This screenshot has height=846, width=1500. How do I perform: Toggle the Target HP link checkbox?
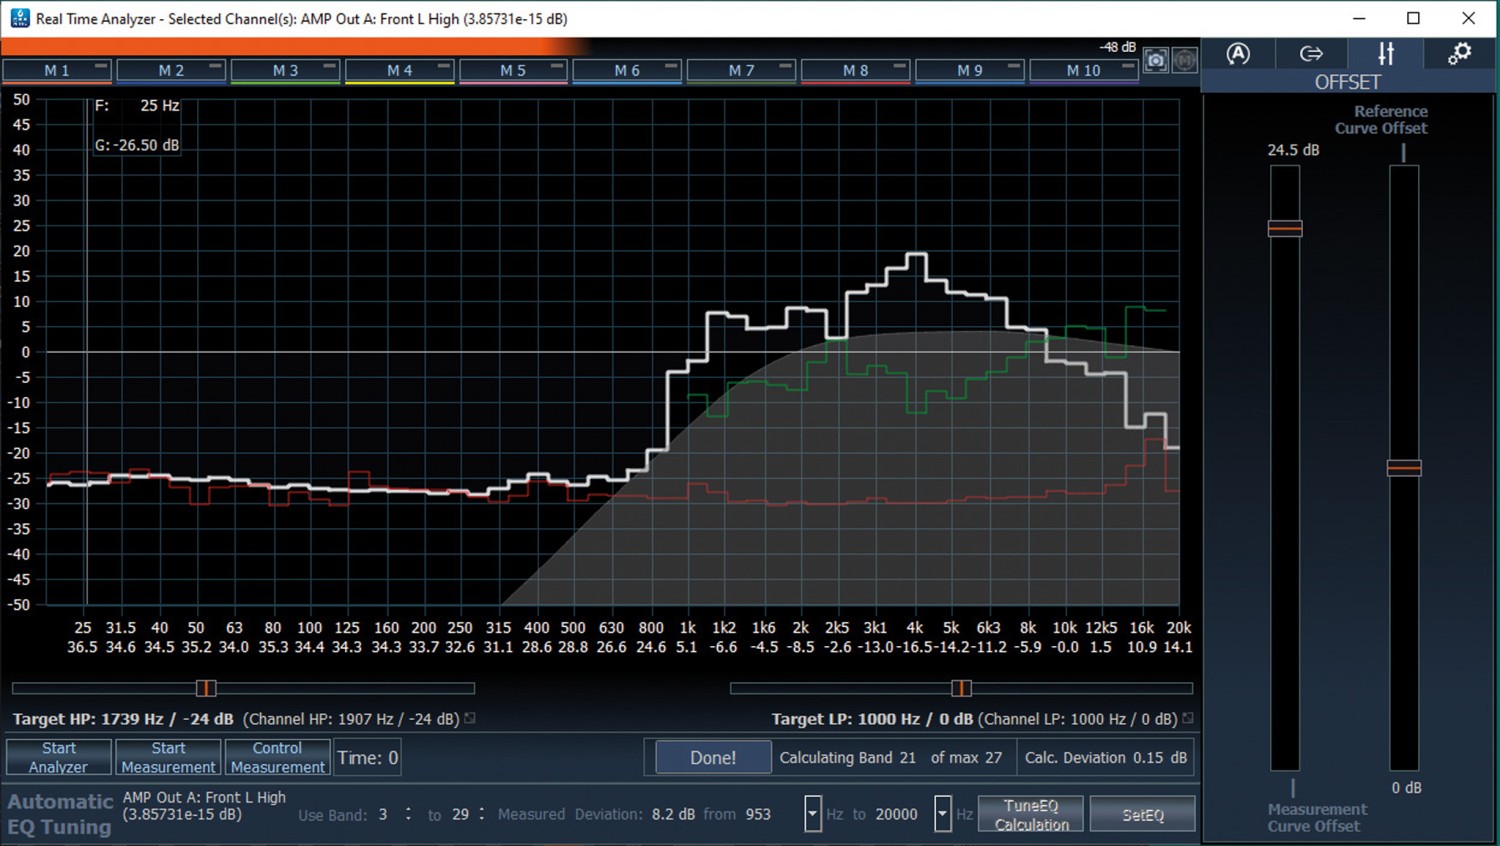coord(470,718)
